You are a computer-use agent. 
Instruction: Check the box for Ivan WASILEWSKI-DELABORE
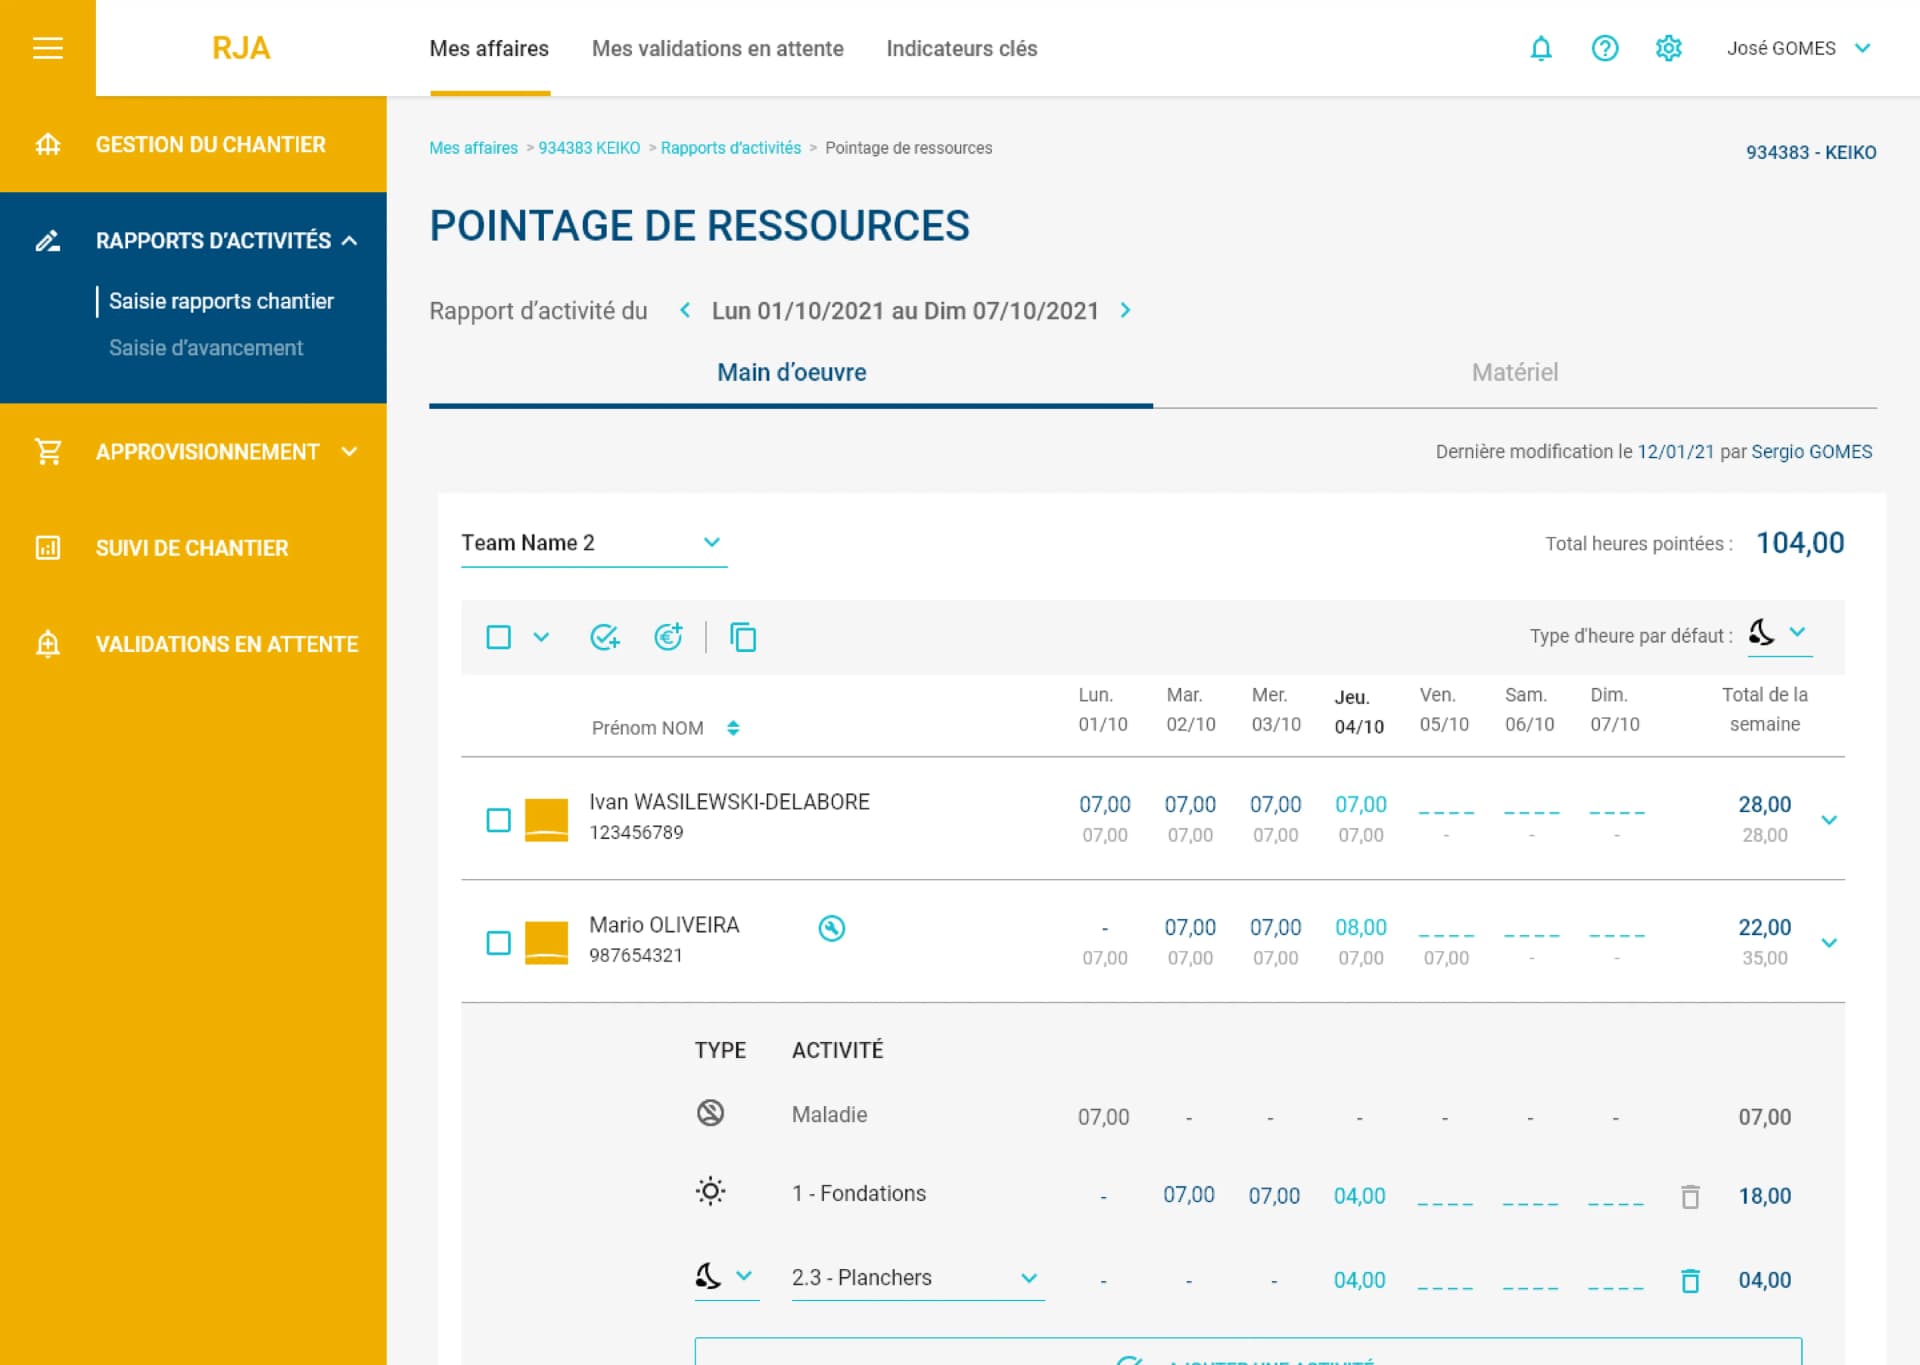pos(498,820)
